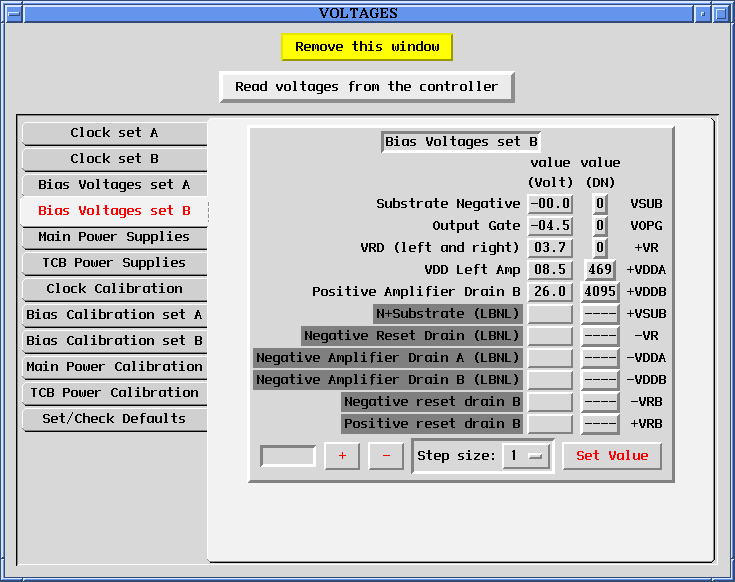Open the Clock set A tab
This screenshot has width=735, height=582.
pos(114,133)
